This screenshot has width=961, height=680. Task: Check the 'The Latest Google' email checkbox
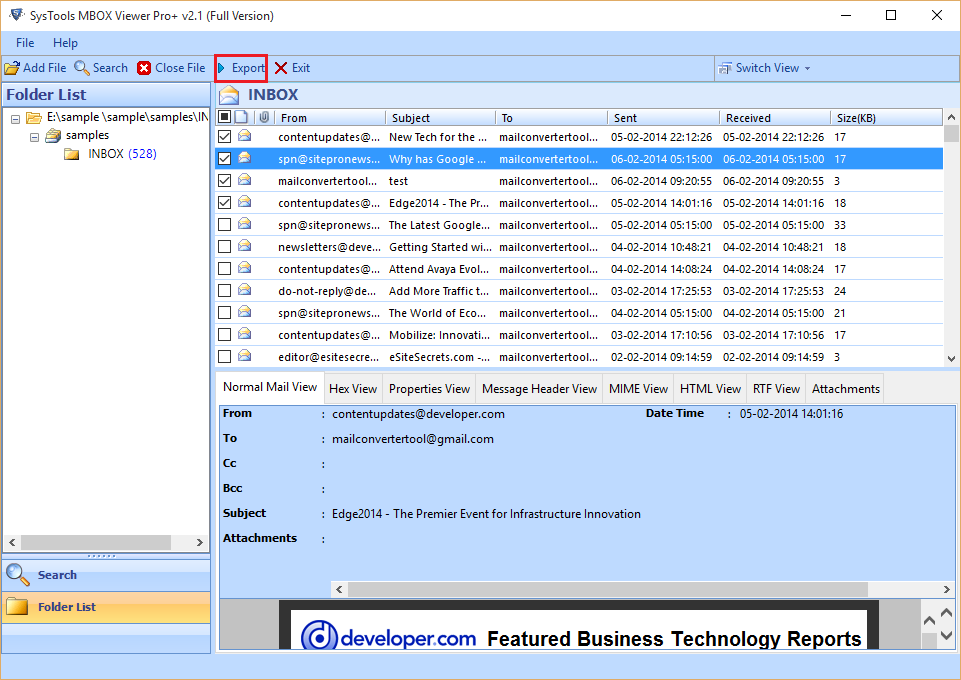click(x=225, y=225)
